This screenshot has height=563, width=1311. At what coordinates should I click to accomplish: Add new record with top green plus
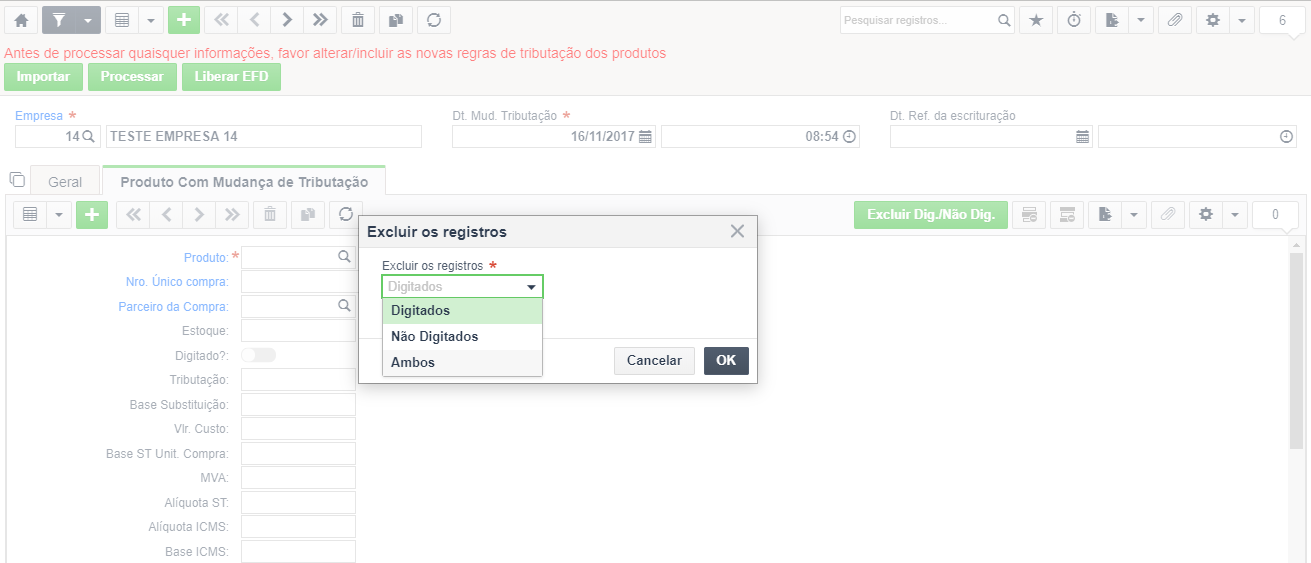[184, 20]
